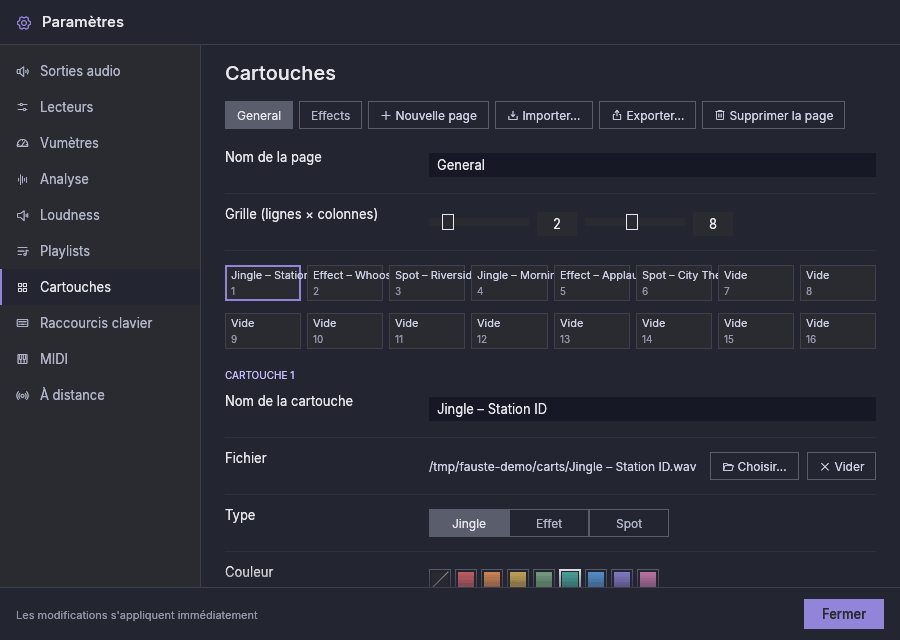Click the grid rows slider handle
Image resolution: width=900 pixels, height=640 pixels.
coord(448,222)
